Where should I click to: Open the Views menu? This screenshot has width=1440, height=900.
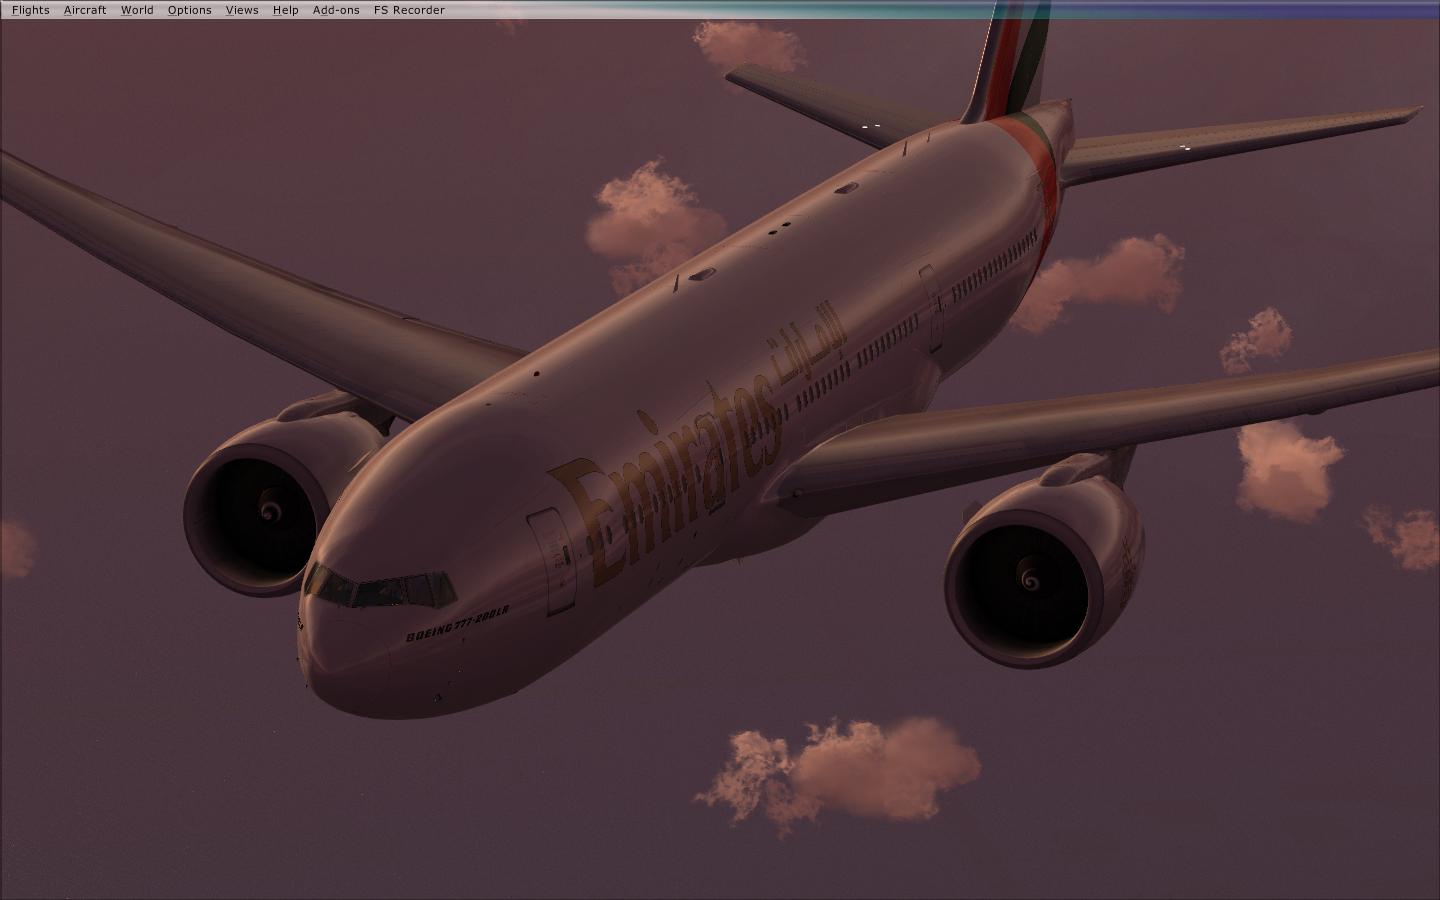(x=242, y=10)
